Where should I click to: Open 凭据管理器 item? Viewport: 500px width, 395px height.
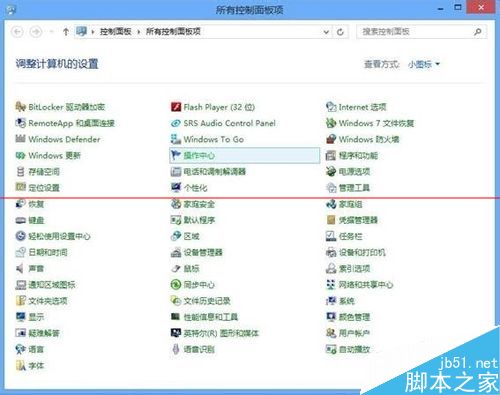(352, 220)
